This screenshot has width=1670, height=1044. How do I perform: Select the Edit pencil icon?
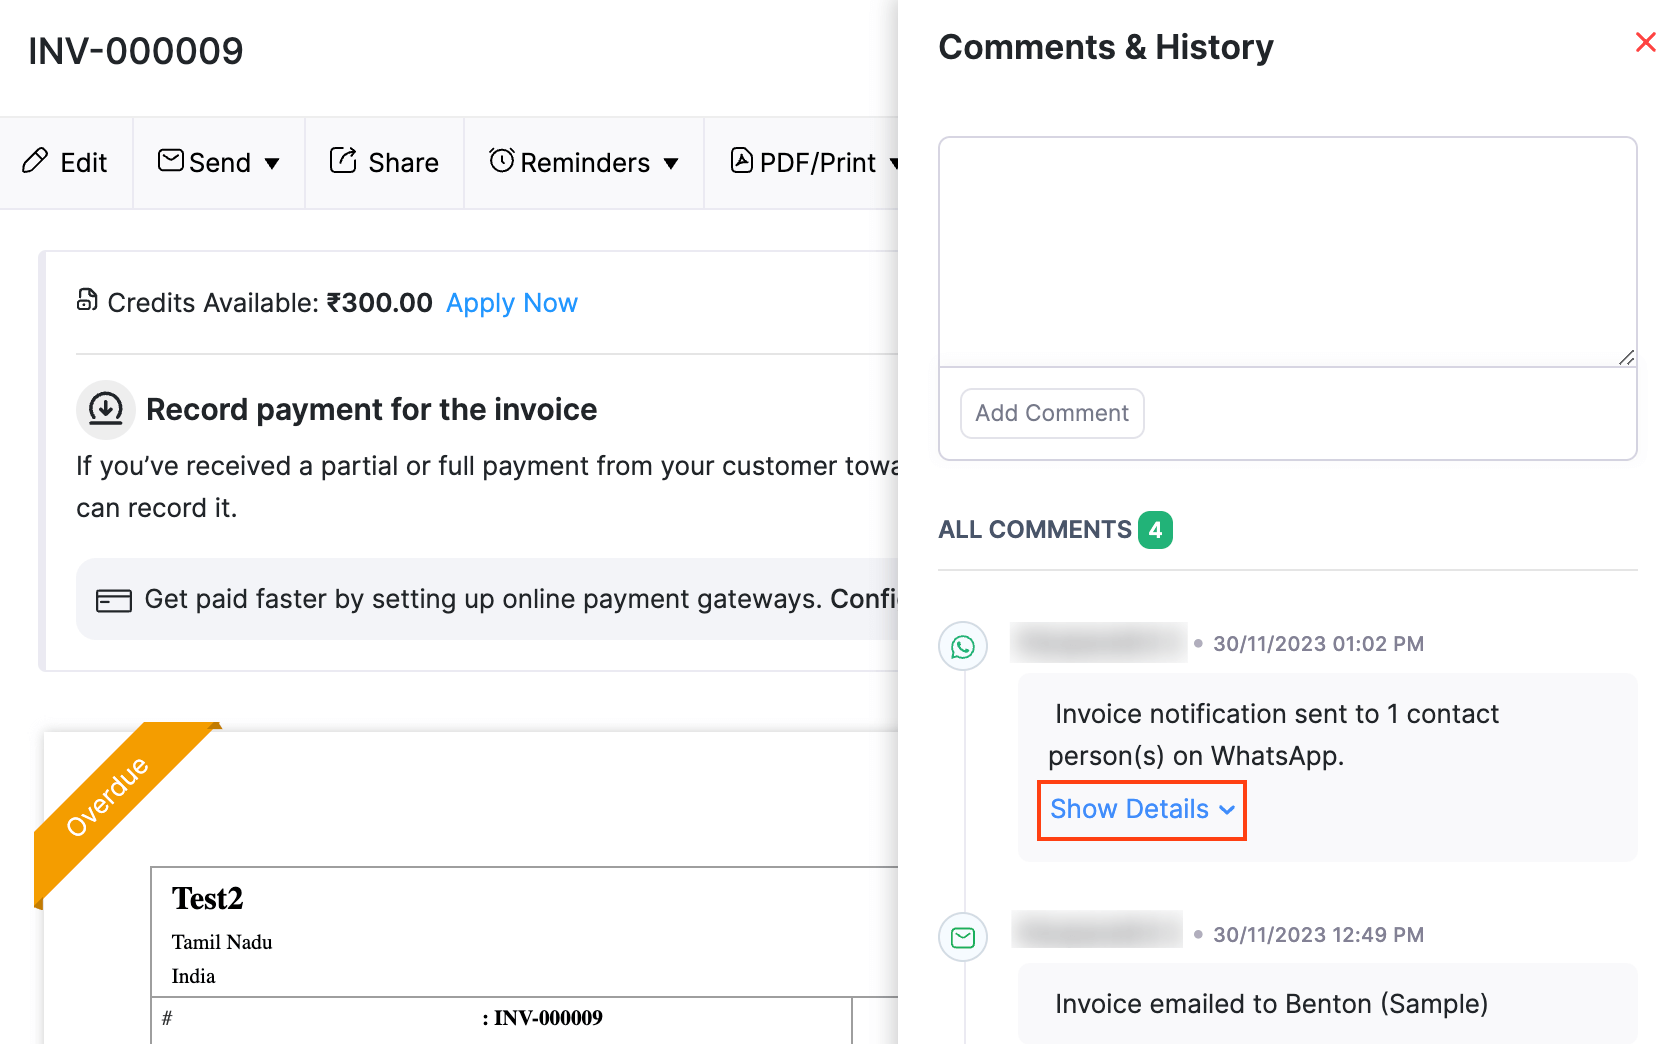pos(36,161)
